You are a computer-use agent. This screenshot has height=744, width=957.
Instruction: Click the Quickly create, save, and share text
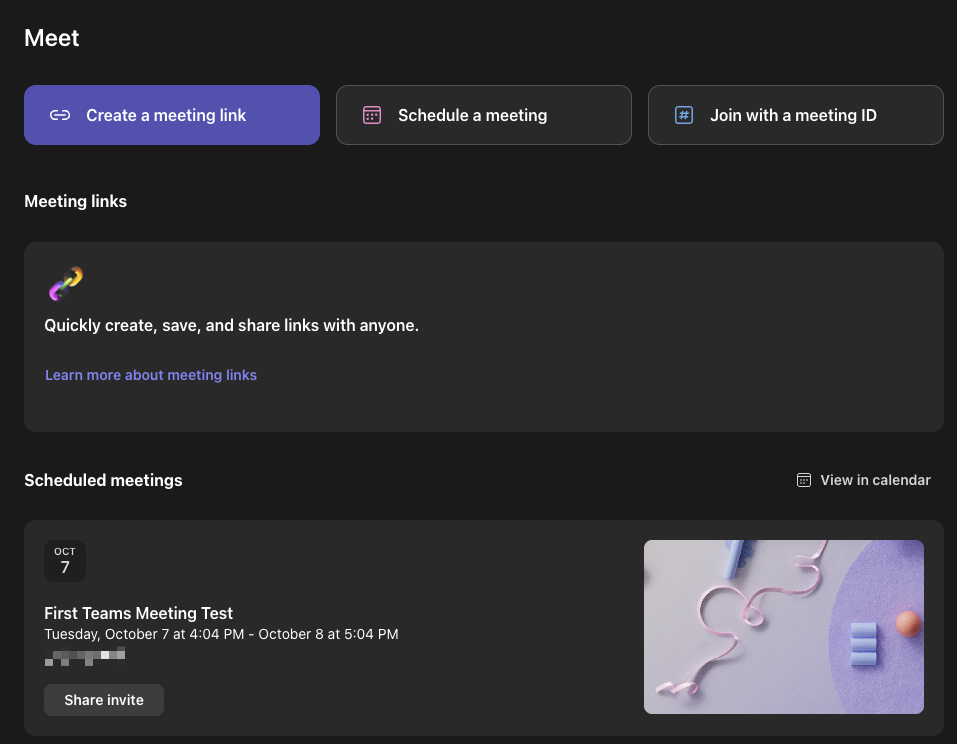(231, 326)
